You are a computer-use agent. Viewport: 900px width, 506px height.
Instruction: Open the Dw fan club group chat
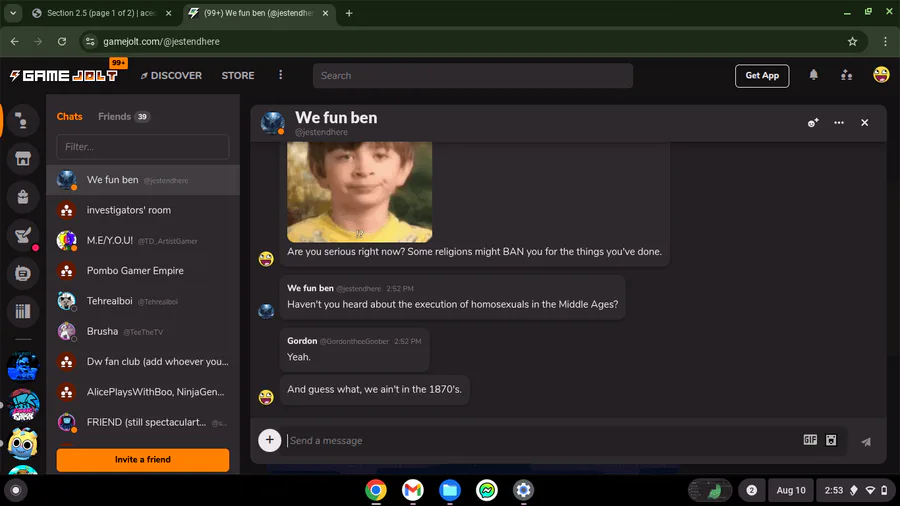click(143, 361)
